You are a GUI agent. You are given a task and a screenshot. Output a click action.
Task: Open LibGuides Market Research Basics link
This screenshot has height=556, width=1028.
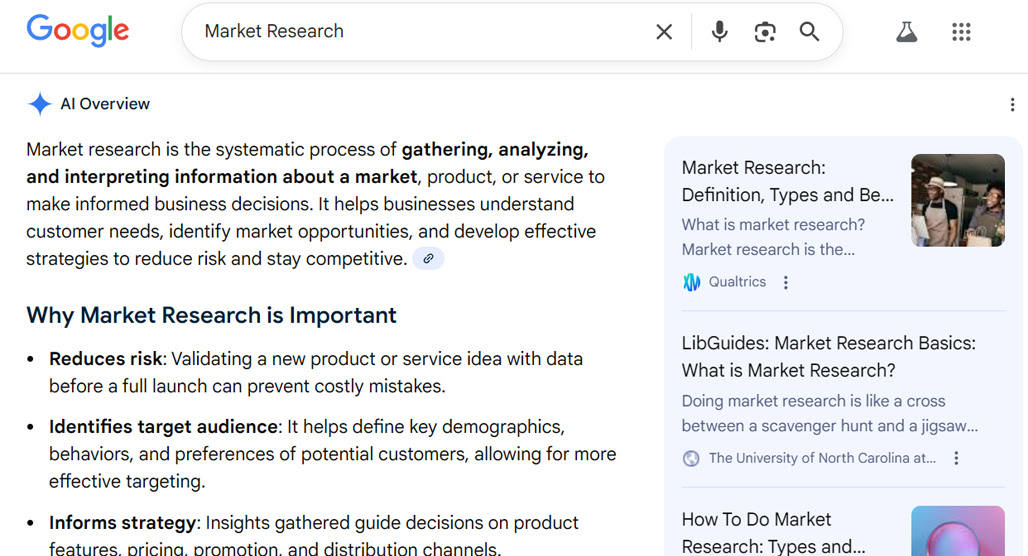829,357
